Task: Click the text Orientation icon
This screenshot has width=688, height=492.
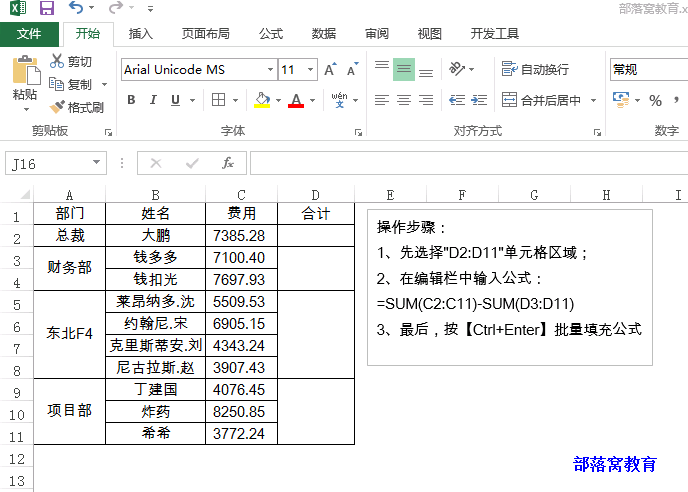Action: pyautogui.click(x=457, y=69)
